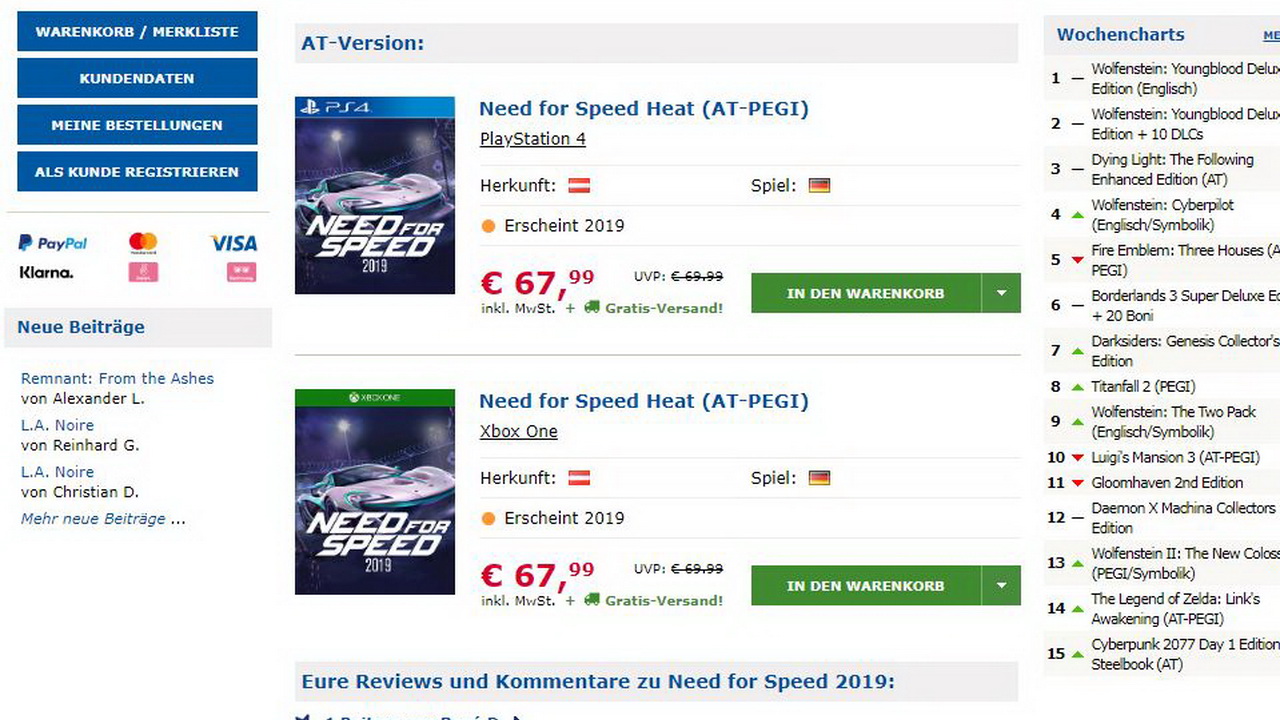Click the Xbox One Need for Speed cover thumbnail
The image size is (1280, 720).
[375, 492]
